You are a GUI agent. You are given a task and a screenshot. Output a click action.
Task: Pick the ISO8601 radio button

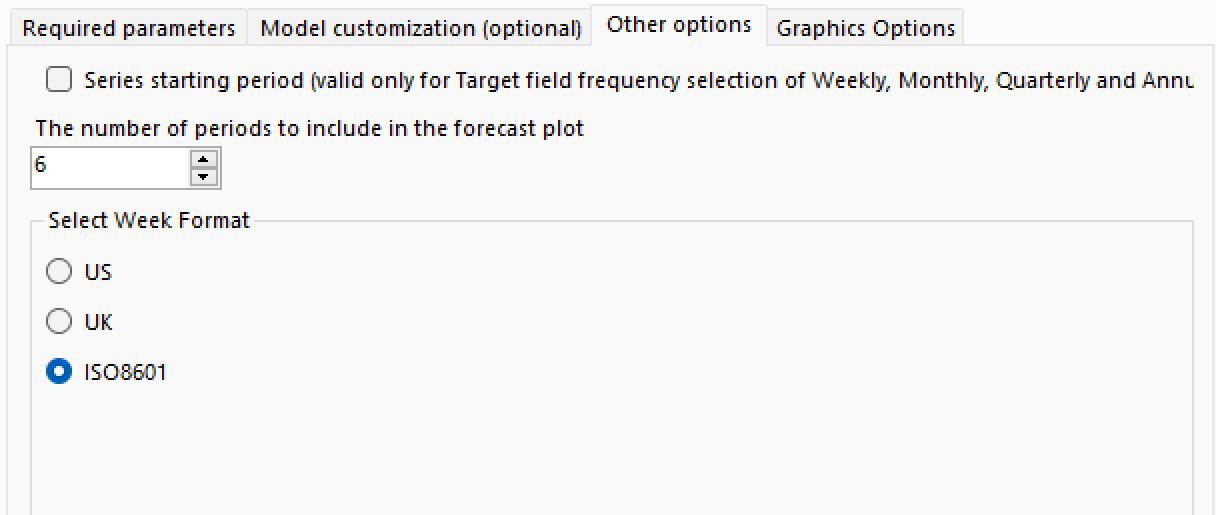pos(60,372)
